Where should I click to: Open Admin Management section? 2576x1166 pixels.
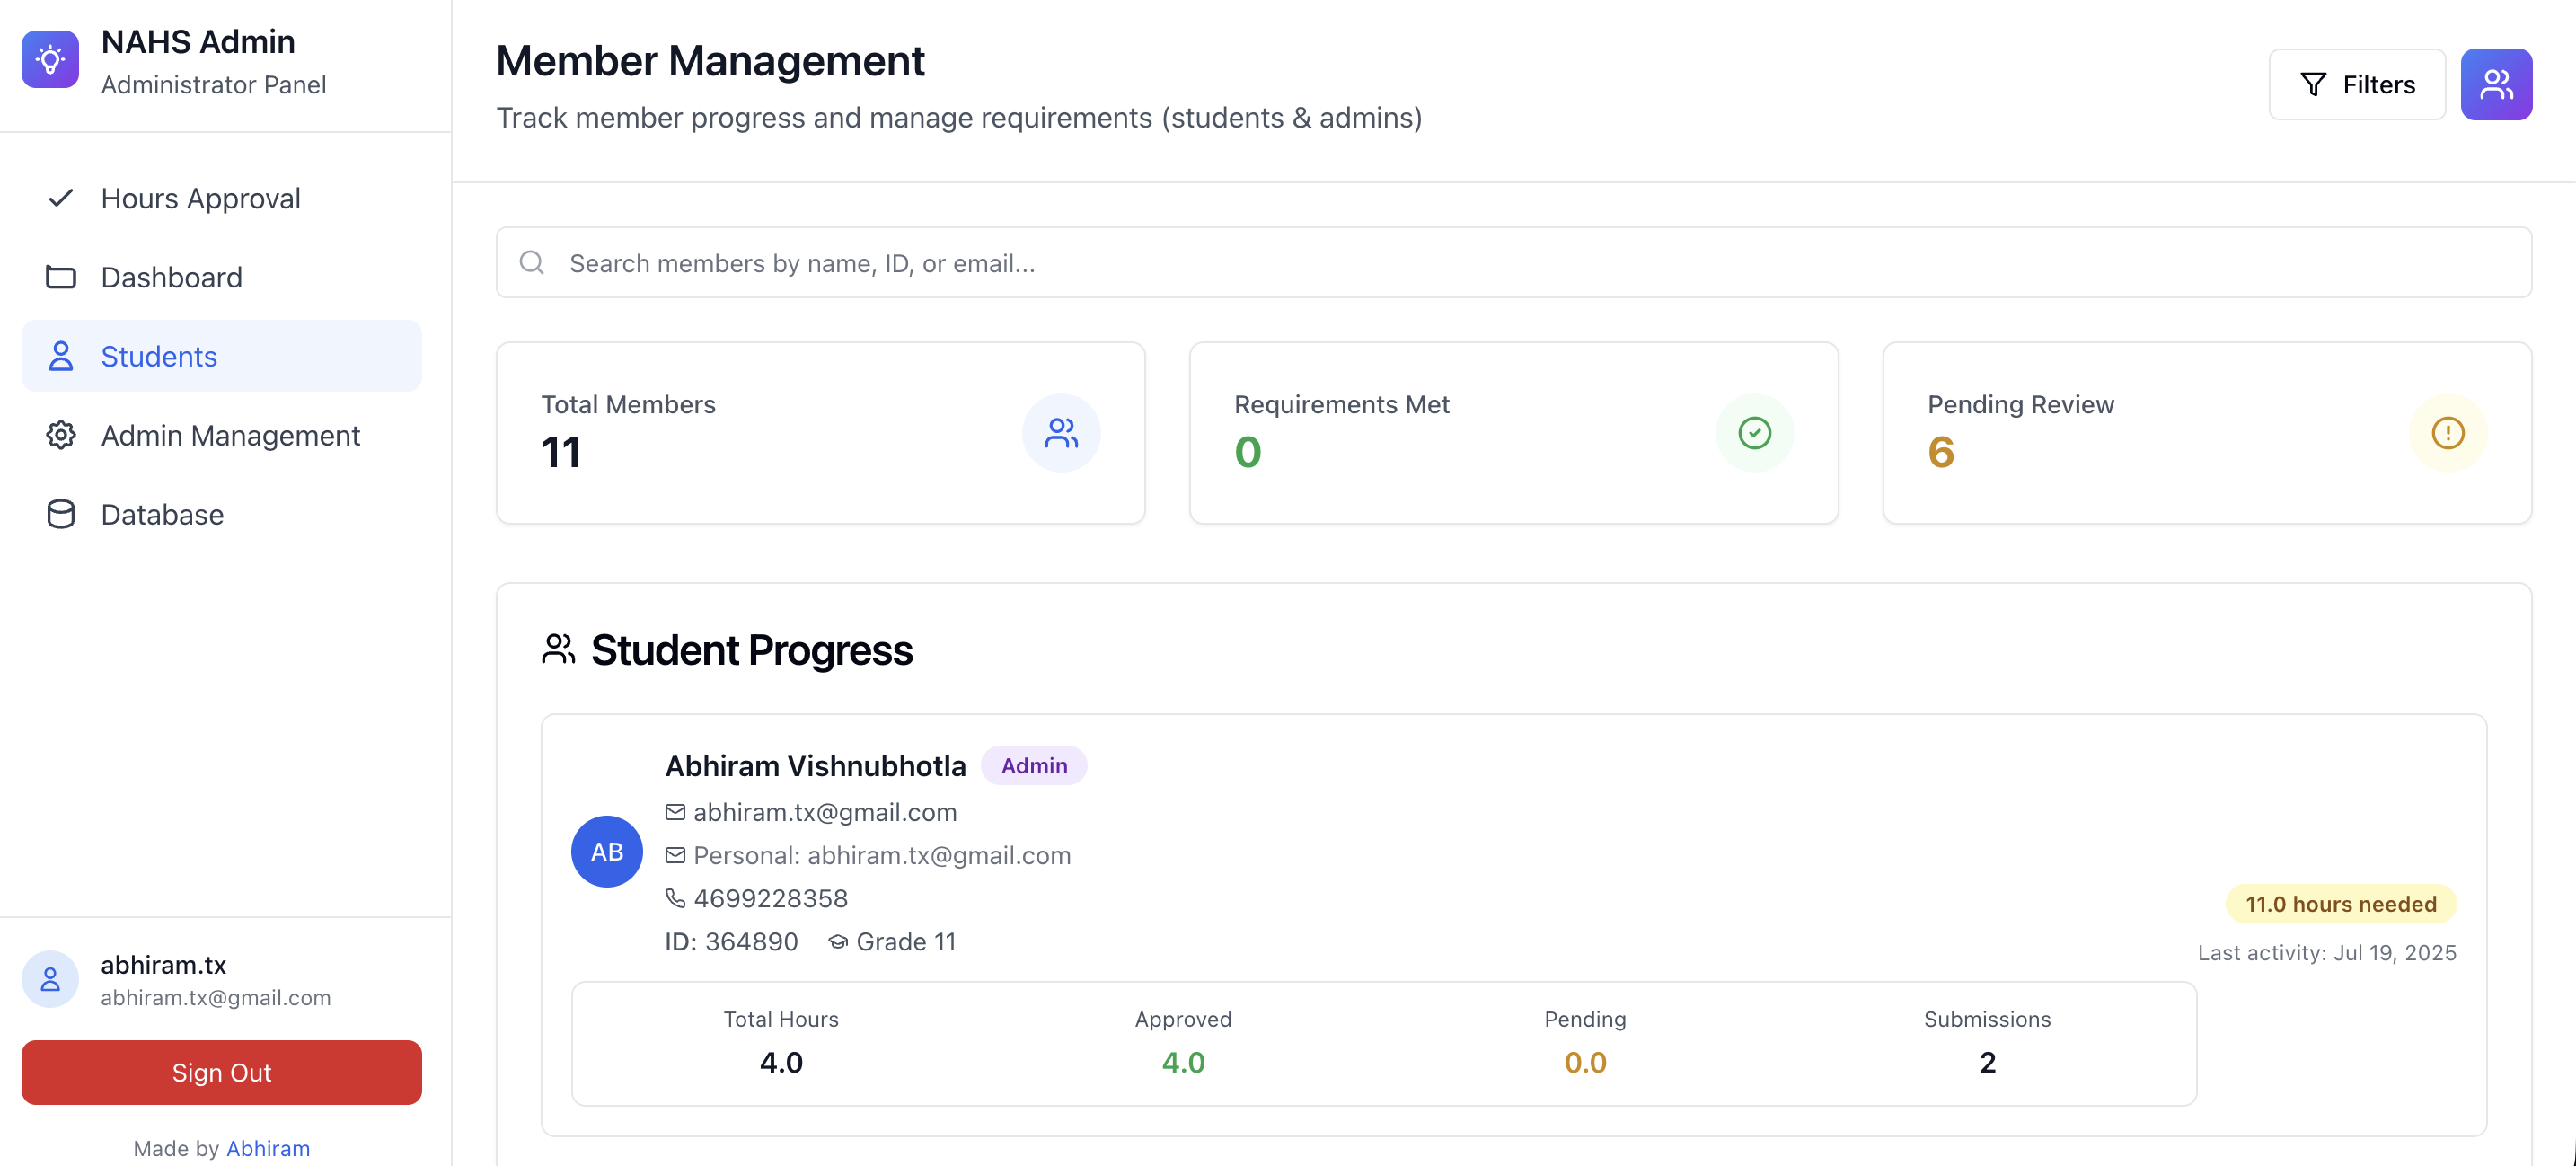230,435
